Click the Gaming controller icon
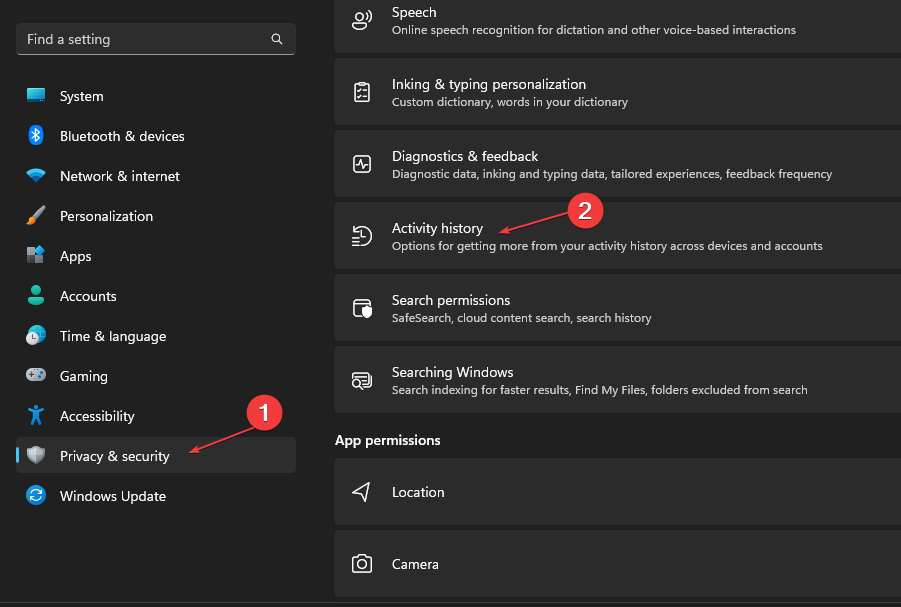Image resolution: width=901 pixels, height=607 pixels. coord(35,376)
